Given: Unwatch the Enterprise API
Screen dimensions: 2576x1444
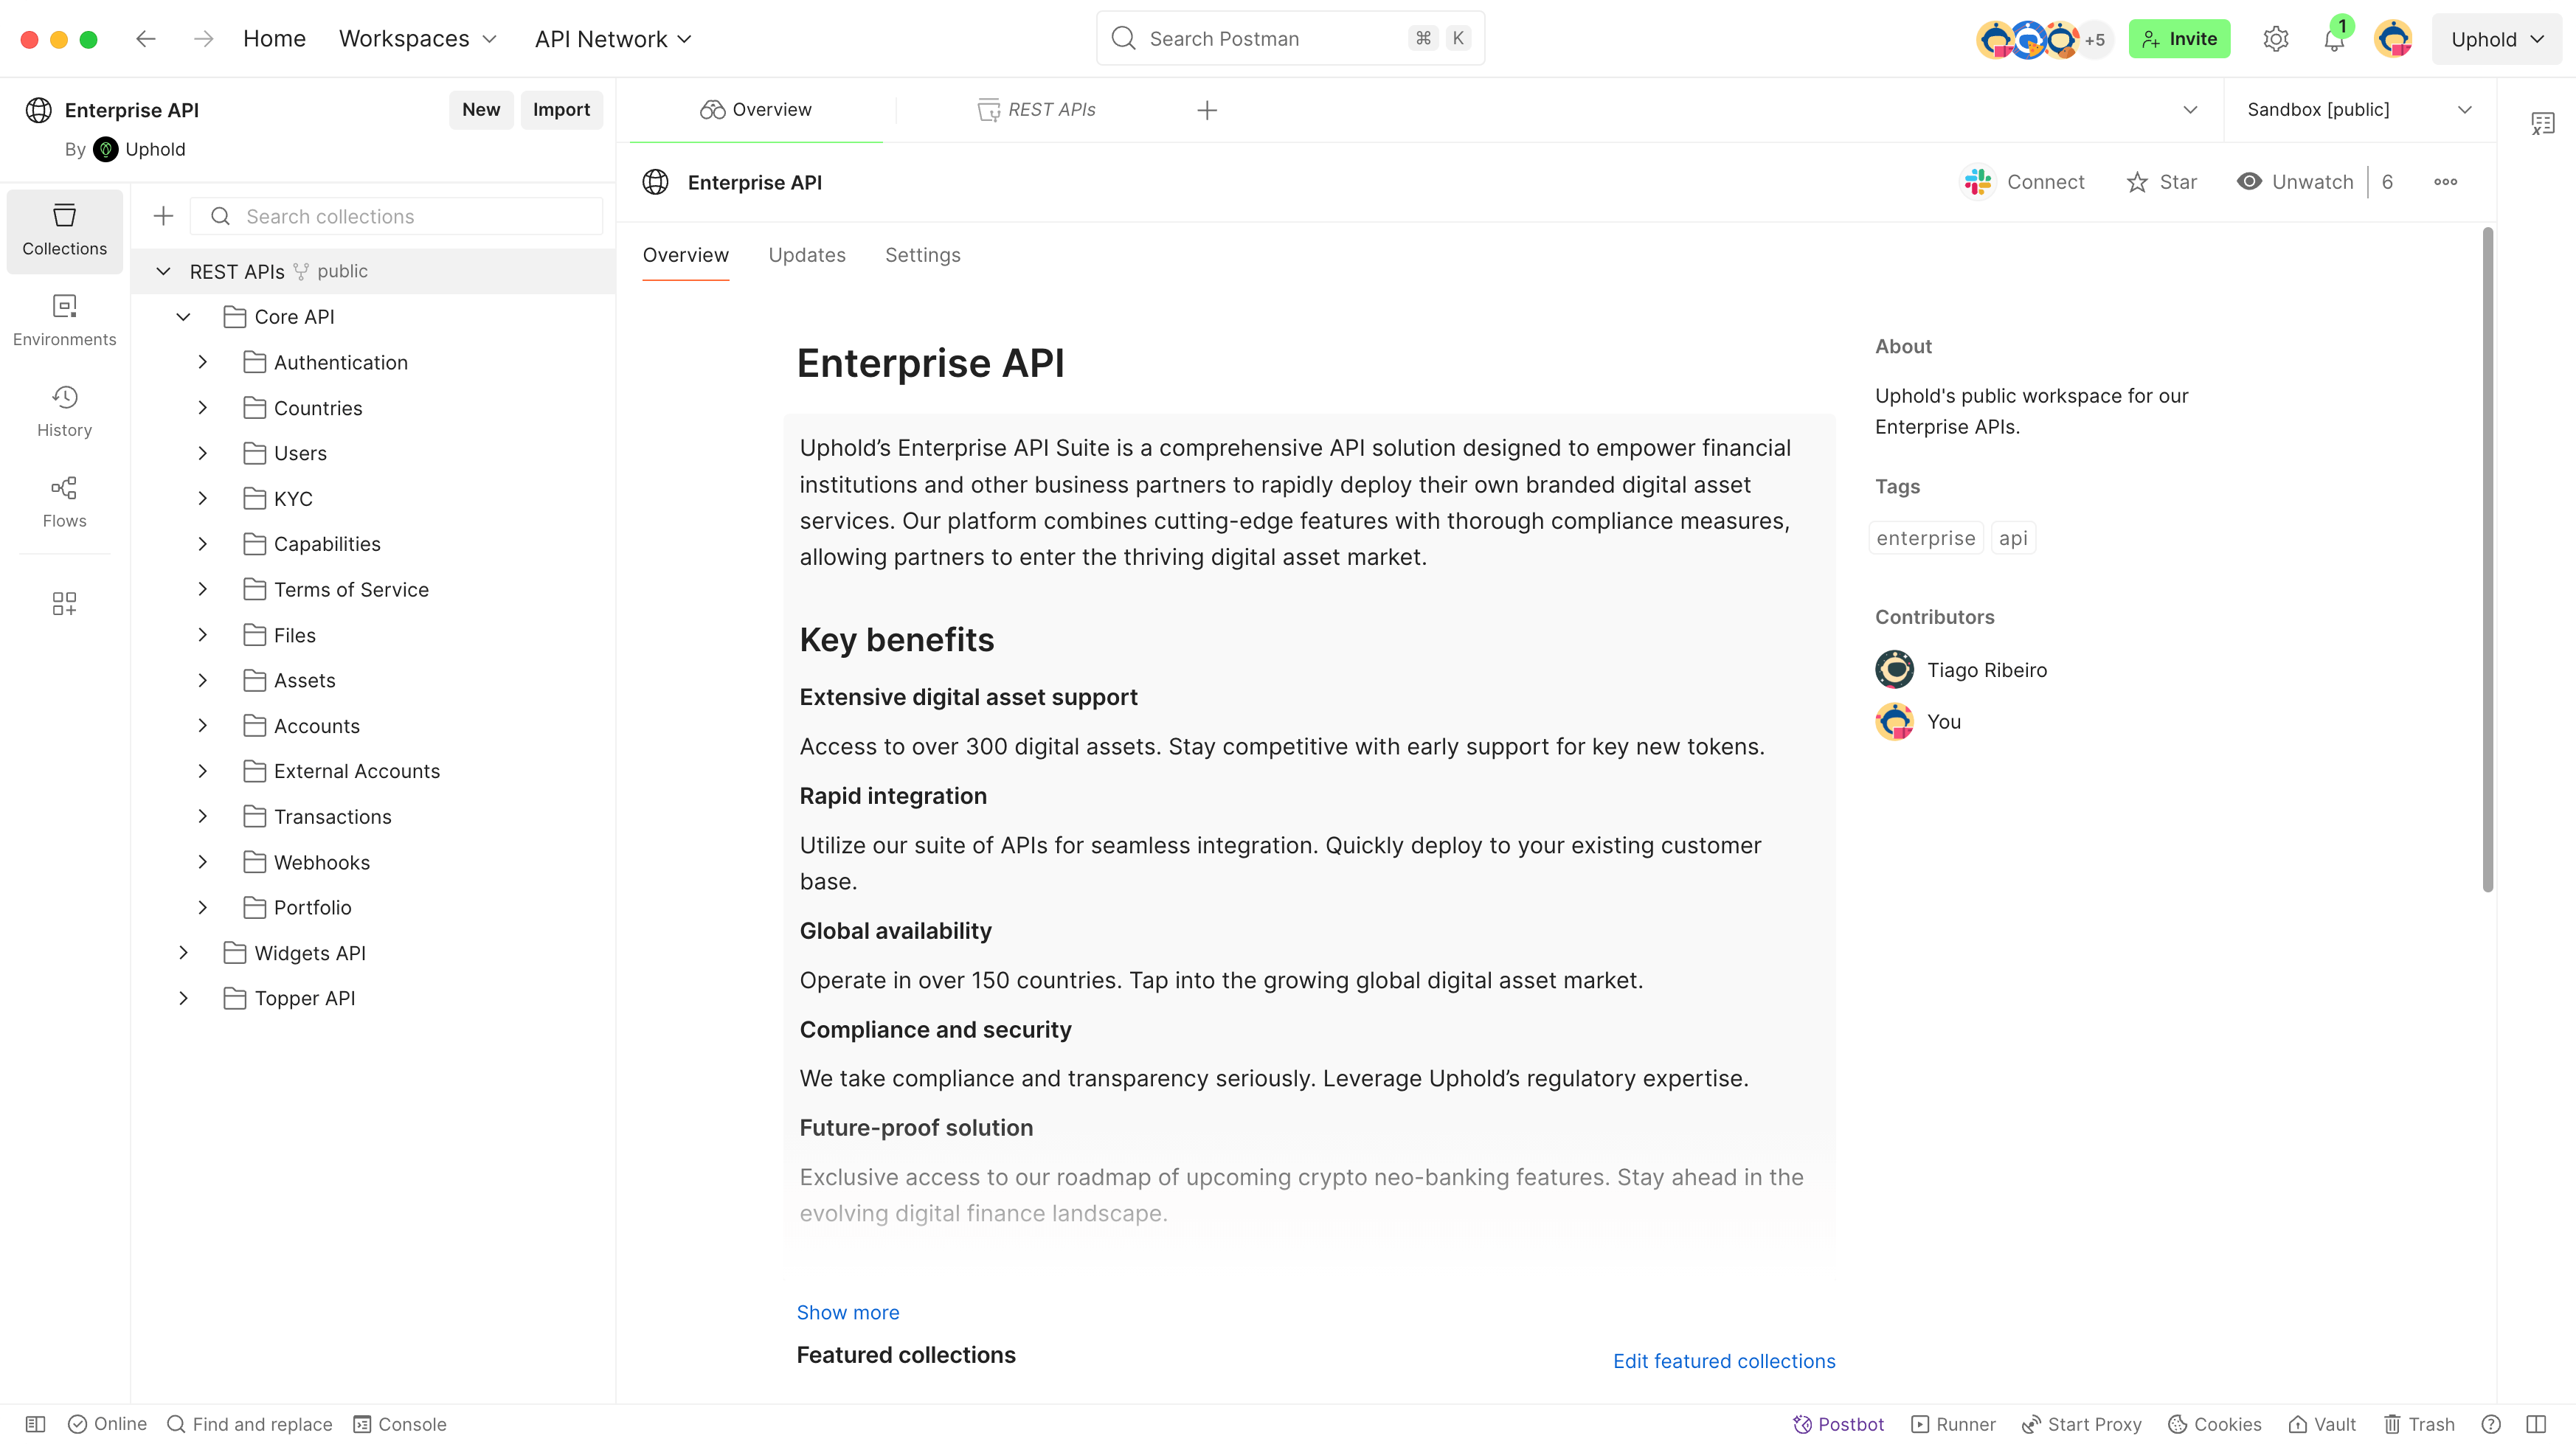Looking at the screenshot, I should (2295, 181).
